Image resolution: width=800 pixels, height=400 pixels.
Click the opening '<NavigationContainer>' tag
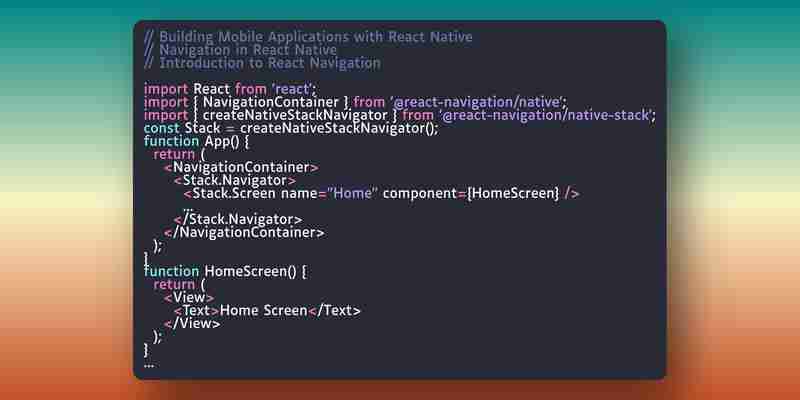click(x=241, y=167)
